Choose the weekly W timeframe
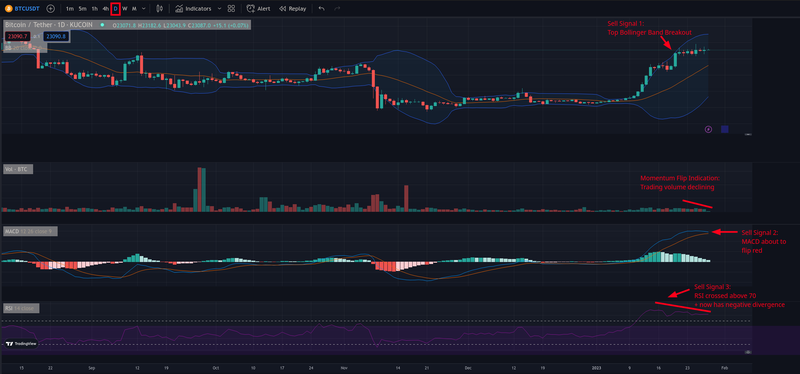 pyautogui.click(x=124, y=9)
